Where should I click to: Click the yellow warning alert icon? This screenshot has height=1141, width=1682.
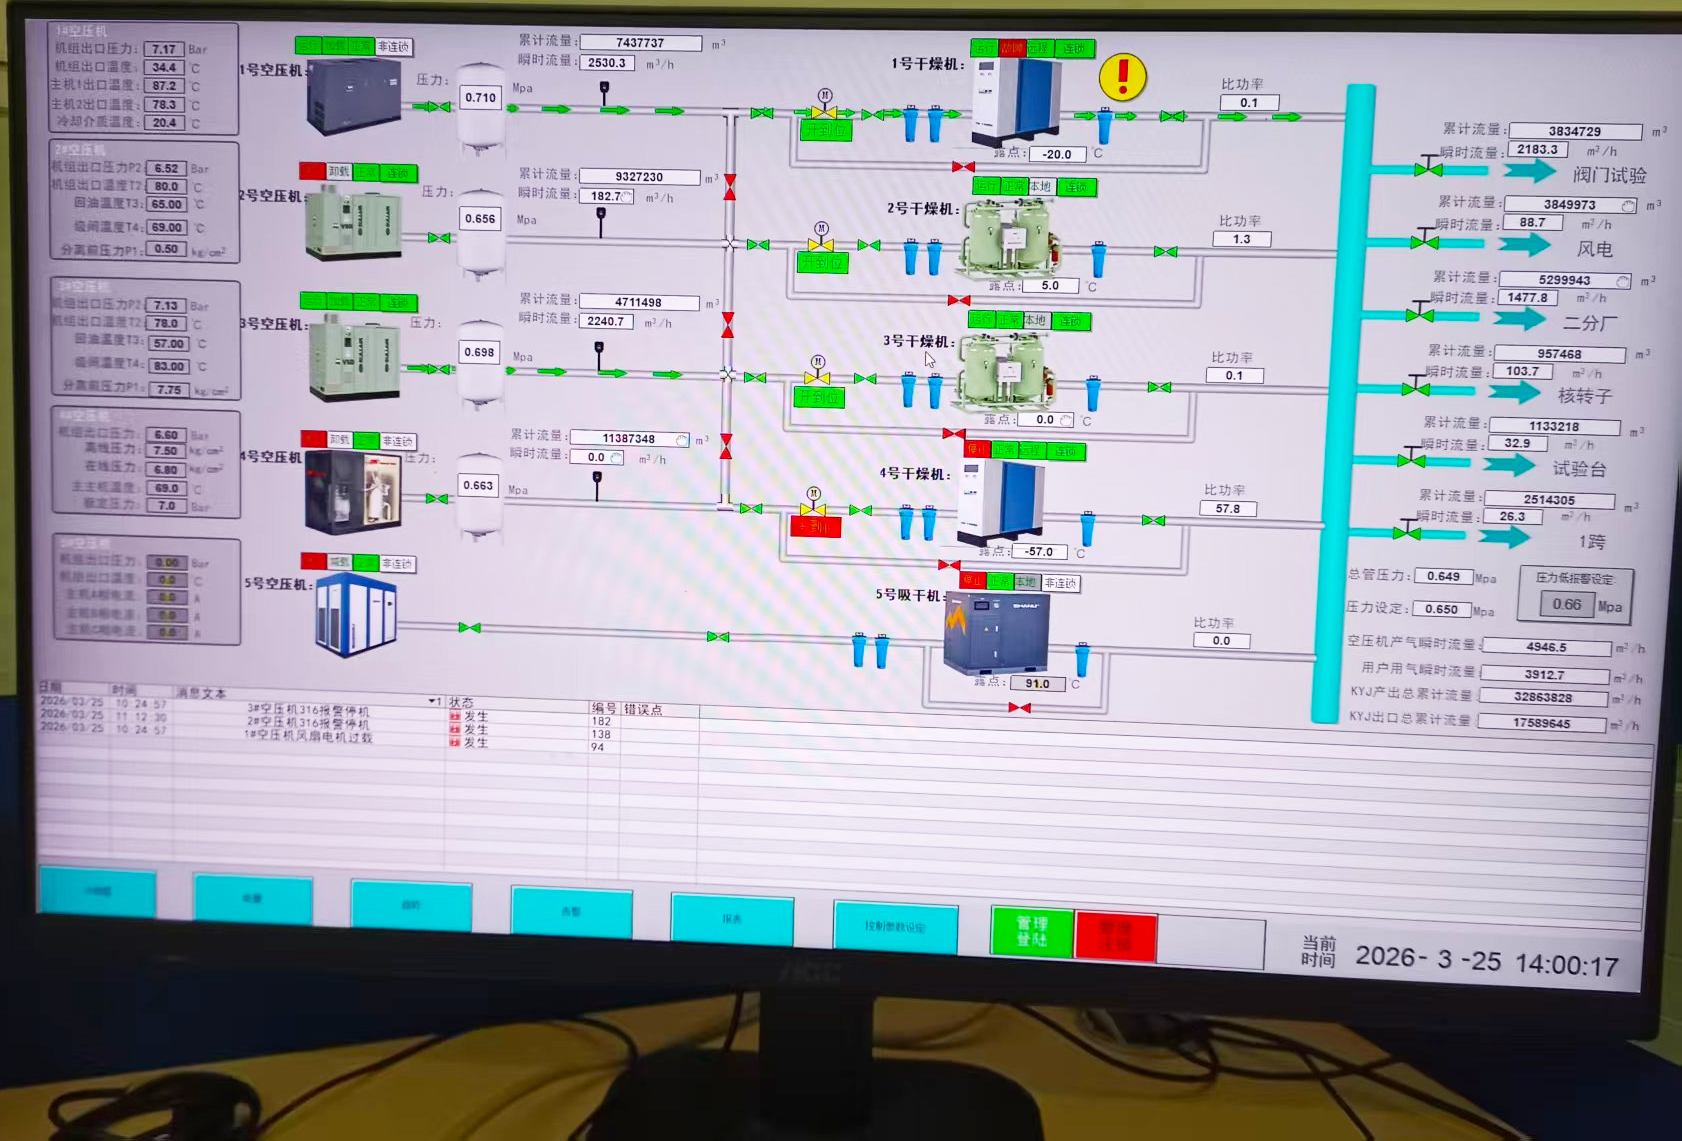tap(1122, 77)
